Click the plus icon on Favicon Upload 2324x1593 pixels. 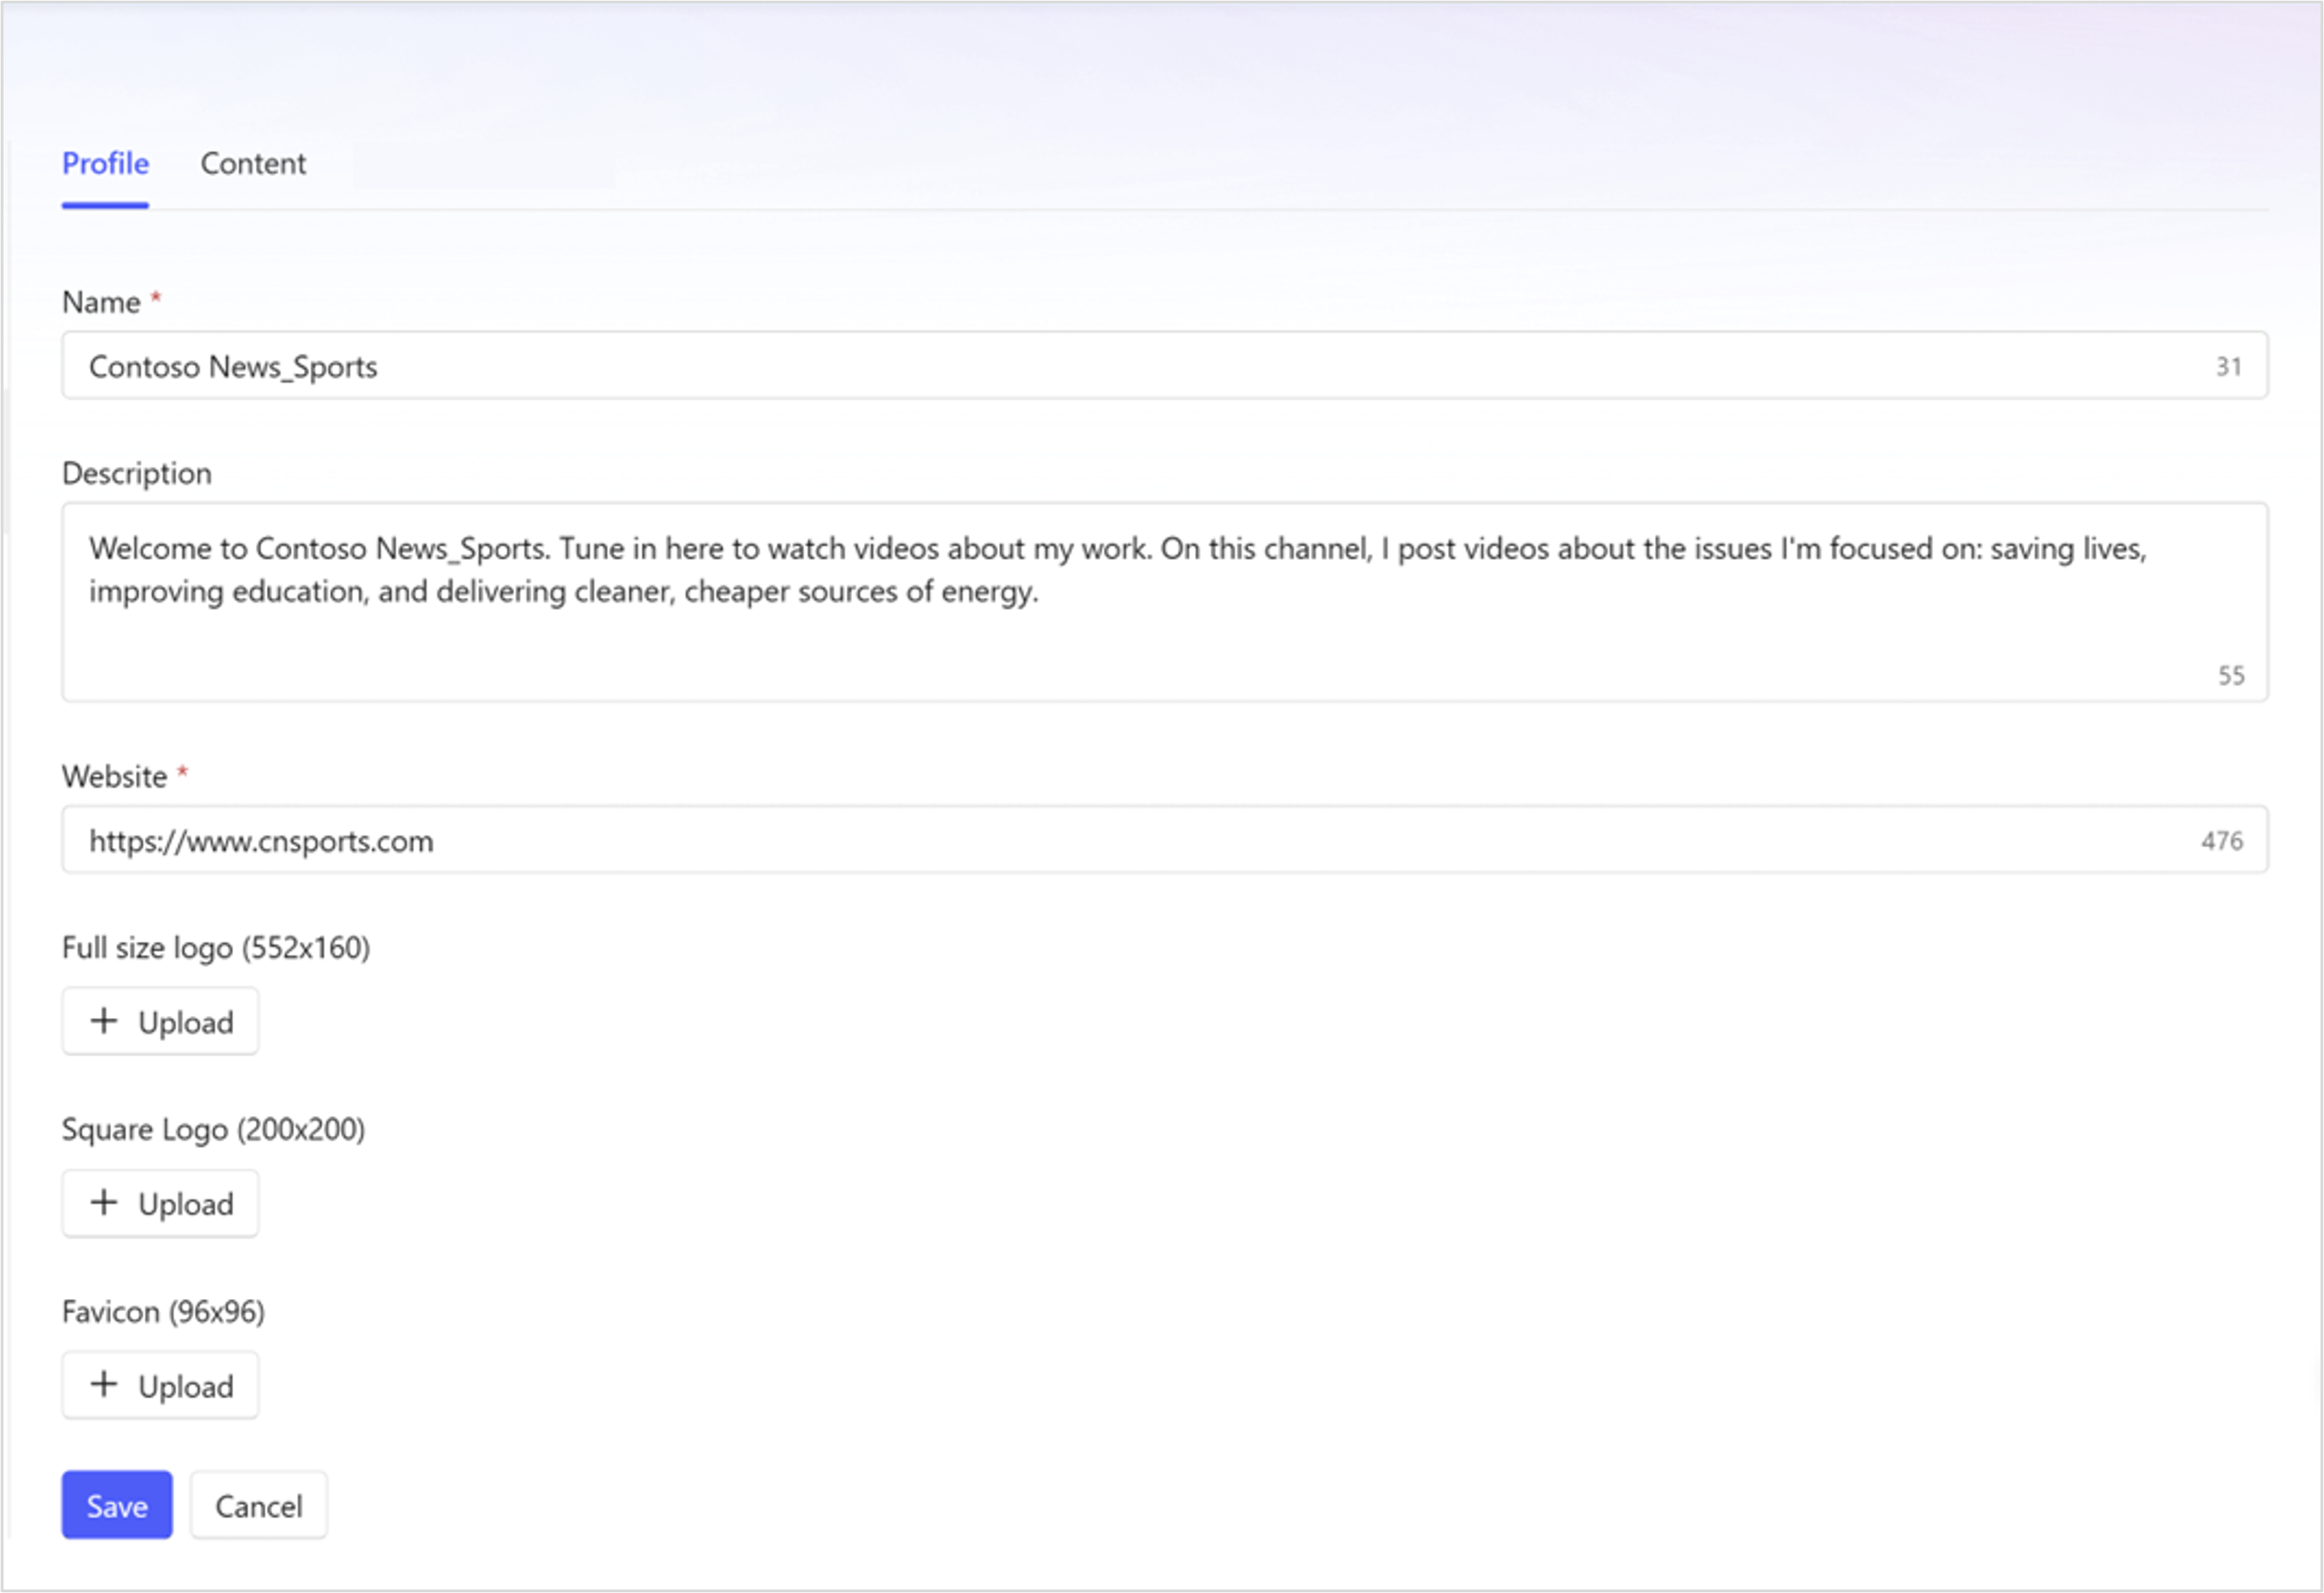[103, 1385]
